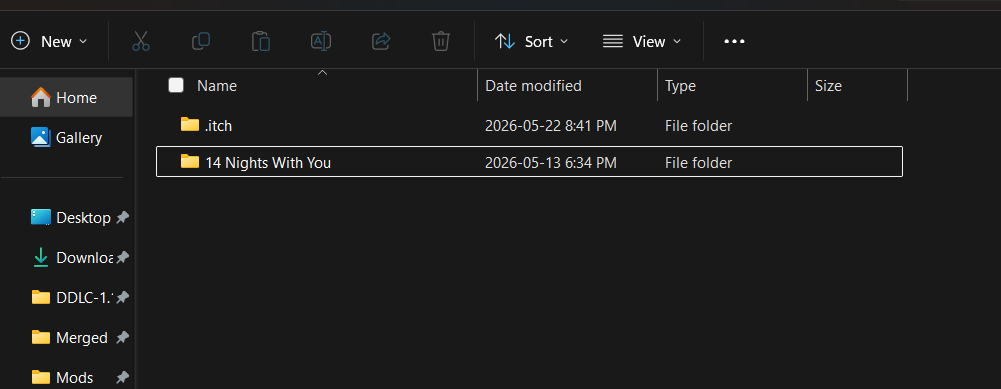Open pinned Downloads in the sidebar
The width and height of the screenshot is (1001, 389).
[x=72, y=257]
